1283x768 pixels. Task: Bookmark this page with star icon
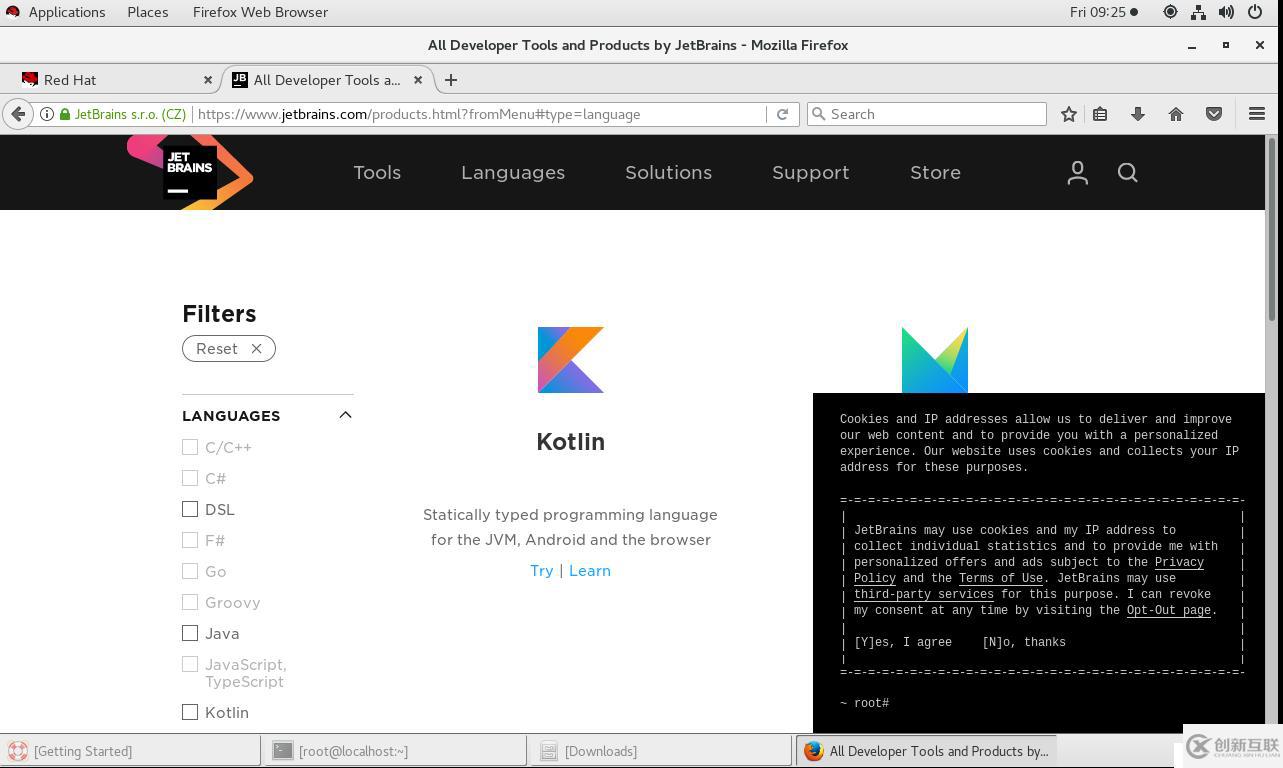[x=1068, y=114]
